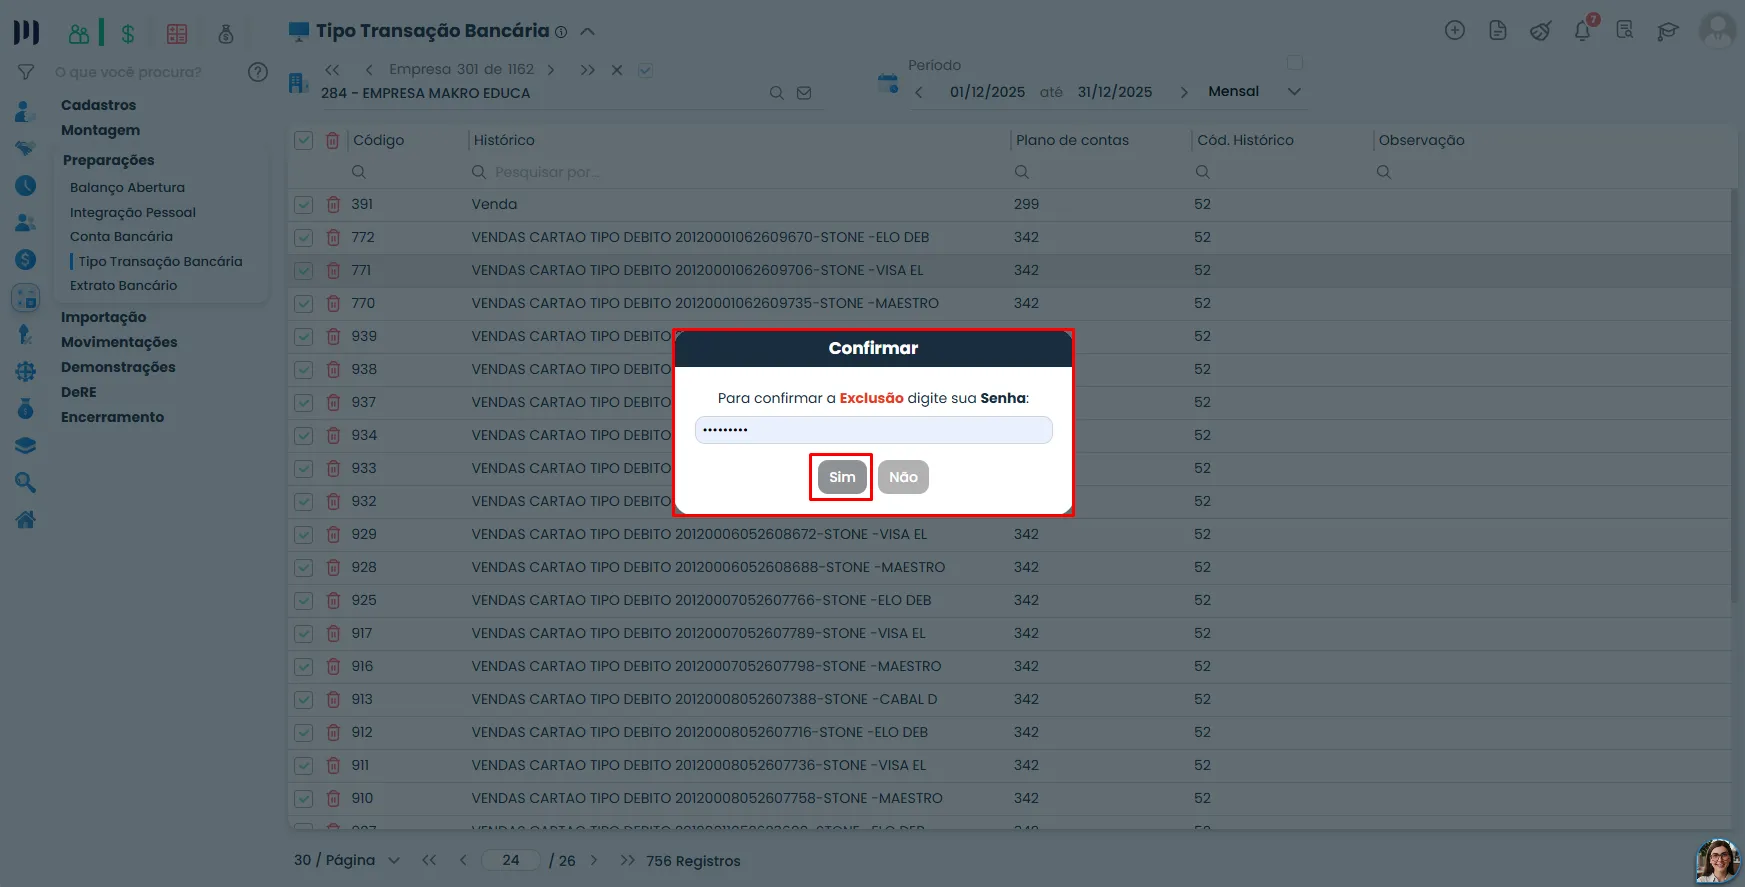Click the graduation cap training icon
Screen dimensions: 1745x887
[x=1667, y=31]
